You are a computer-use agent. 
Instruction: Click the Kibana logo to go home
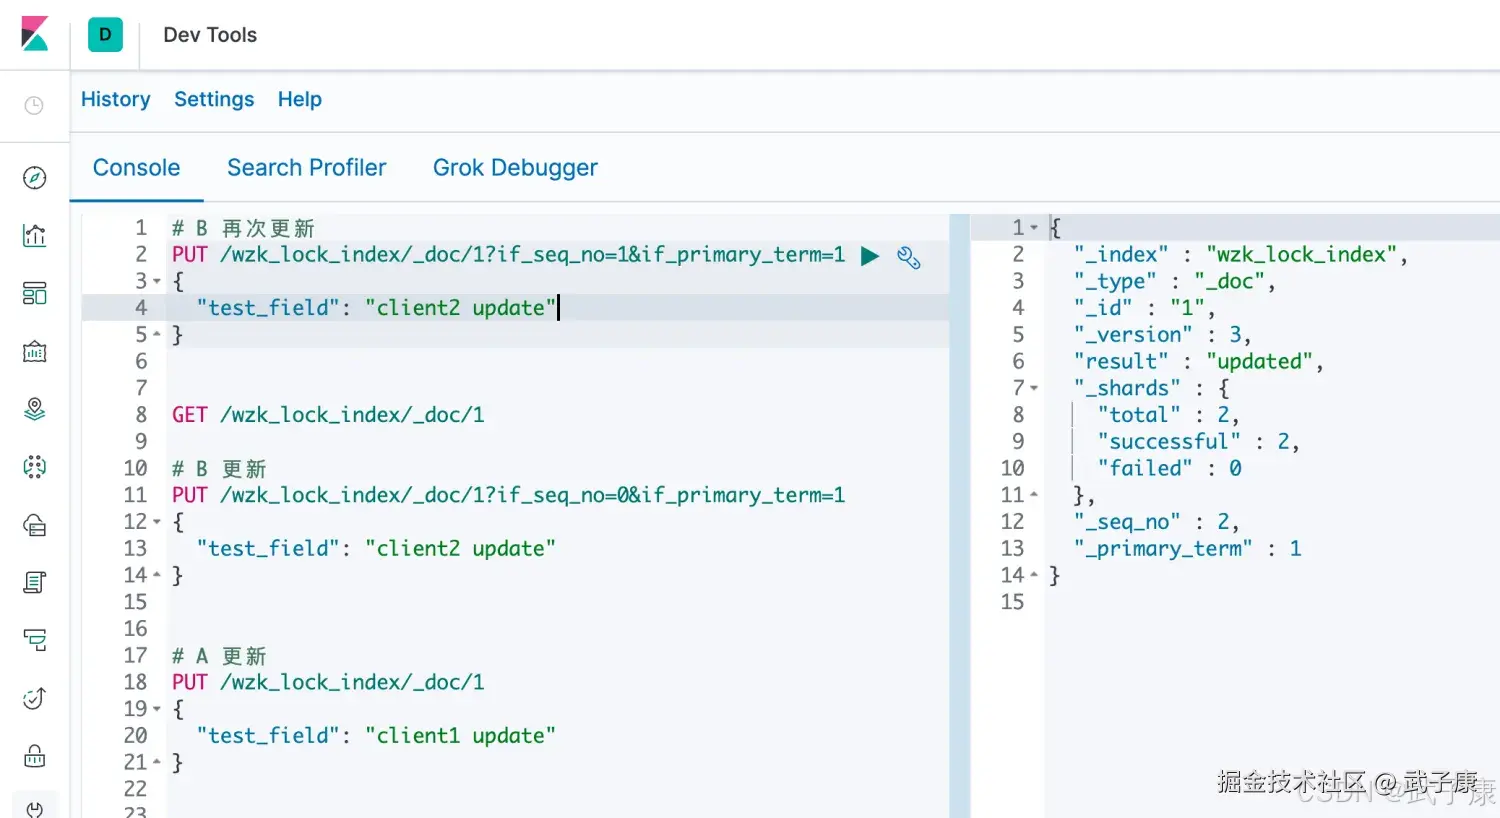point(33,33)
